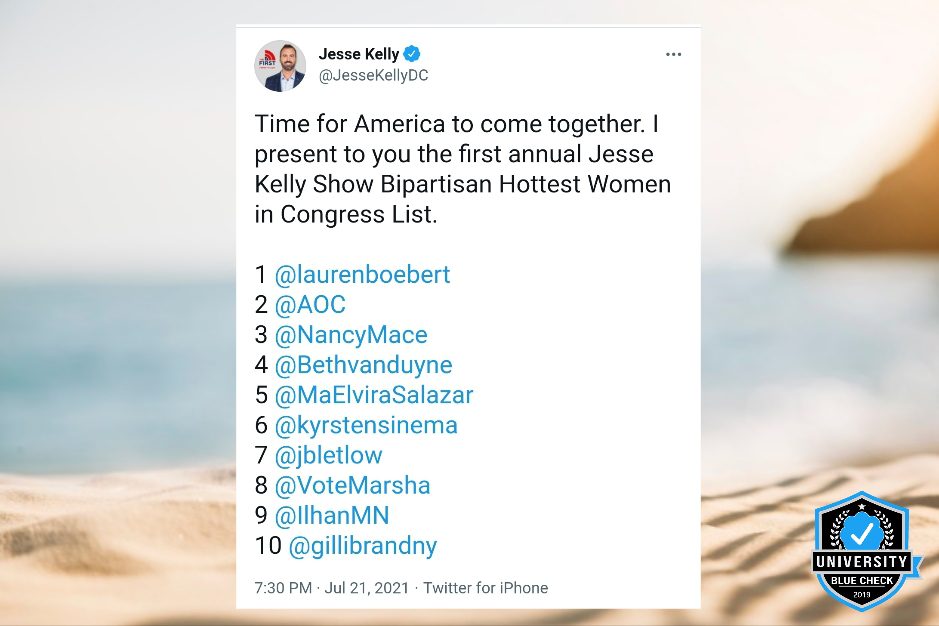Screen dimensions: 939x626
Task: Open the @jbletlow mention
Action: (x=328, y=455)
